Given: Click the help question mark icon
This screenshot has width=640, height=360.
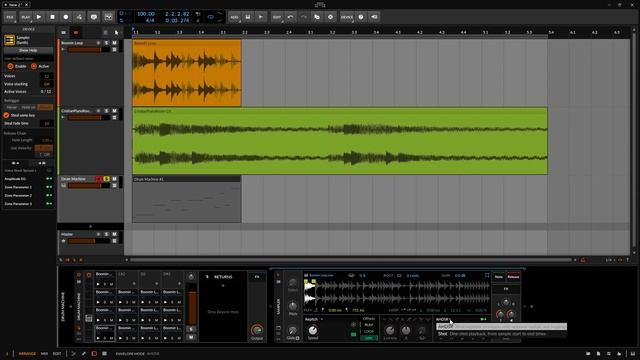Looking at the screenshot, I should 361,17.
